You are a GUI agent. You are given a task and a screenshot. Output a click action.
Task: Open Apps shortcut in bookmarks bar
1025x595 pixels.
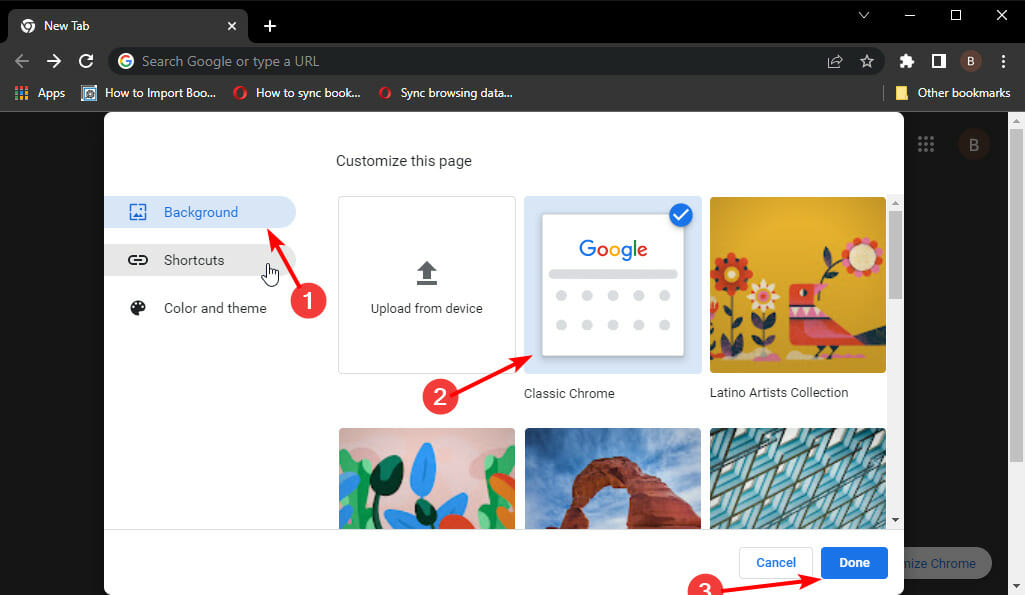(x=39, y=93)
